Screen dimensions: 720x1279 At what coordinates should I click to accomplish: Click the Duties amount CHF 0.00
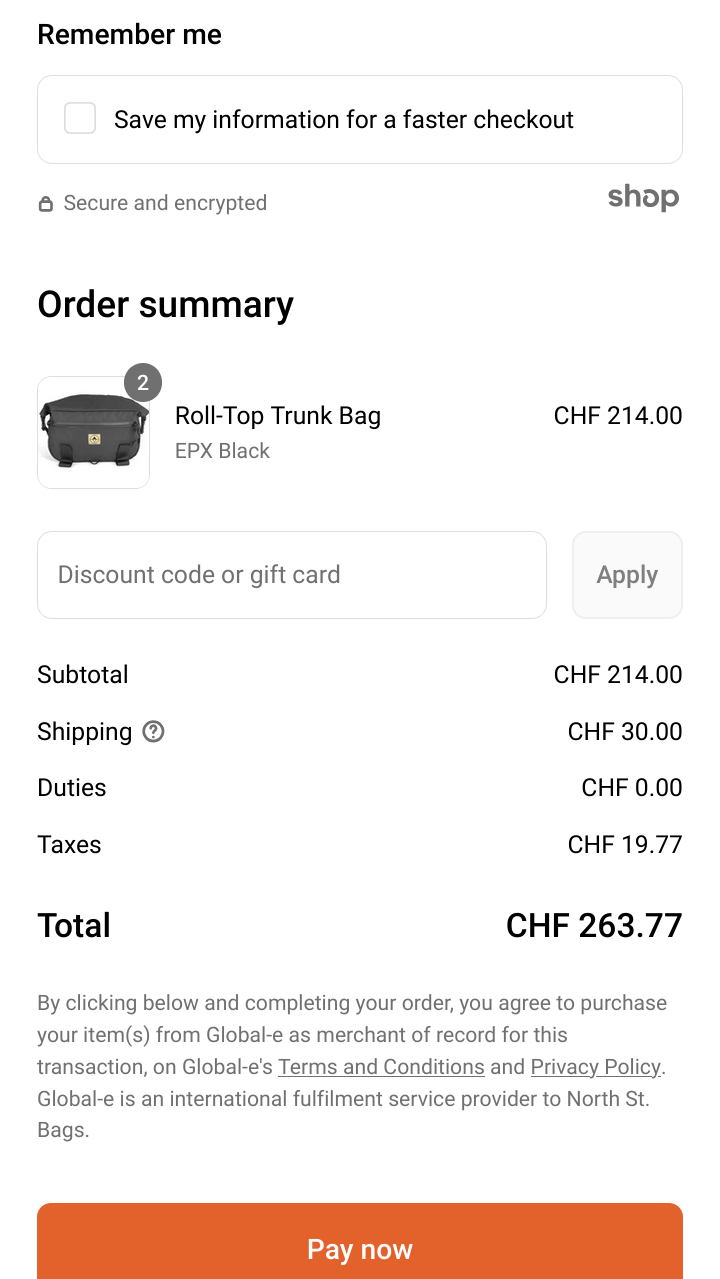[x=632, y=788]
